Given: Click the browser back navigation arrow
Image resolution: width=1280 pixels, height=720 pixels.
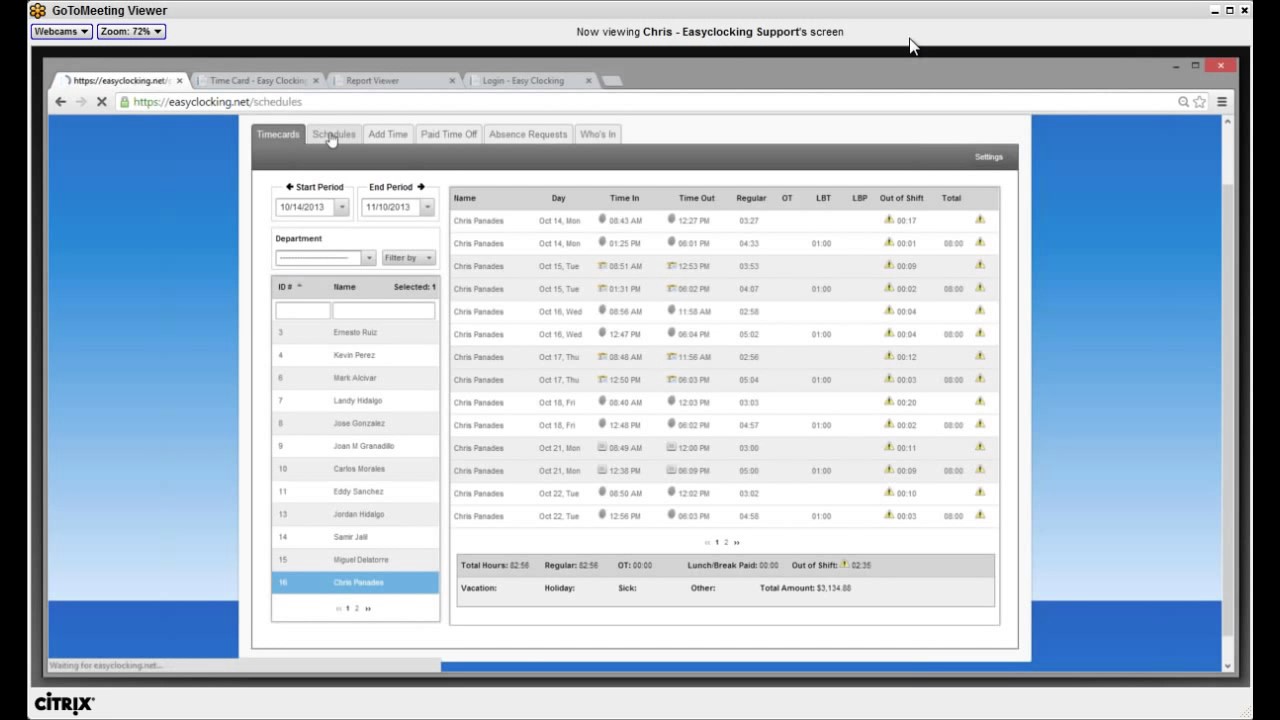Looking at the screenshot, I should coord(61,102).
